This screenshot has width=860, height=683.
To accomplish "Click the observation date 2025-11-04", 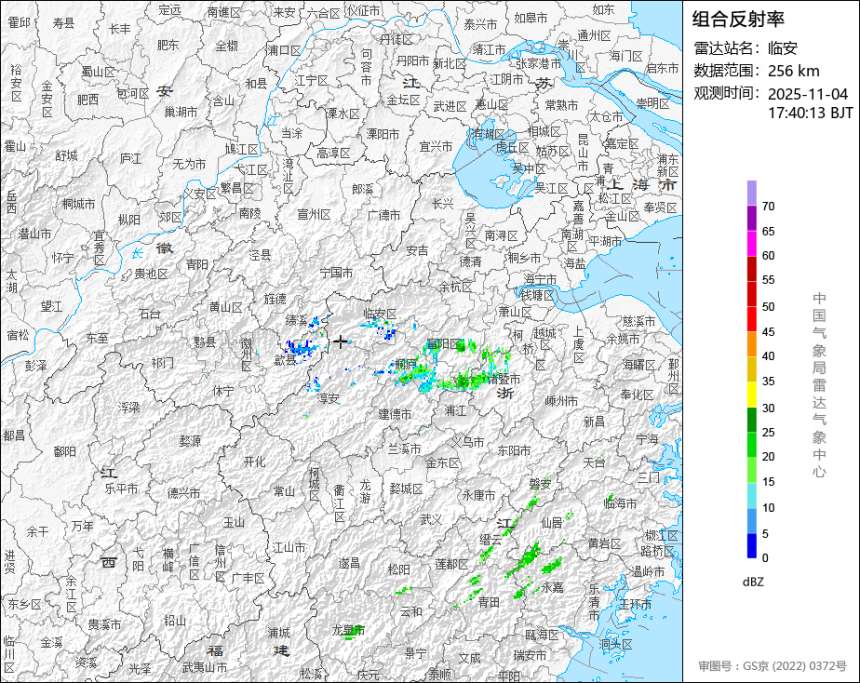I will 807,94.
